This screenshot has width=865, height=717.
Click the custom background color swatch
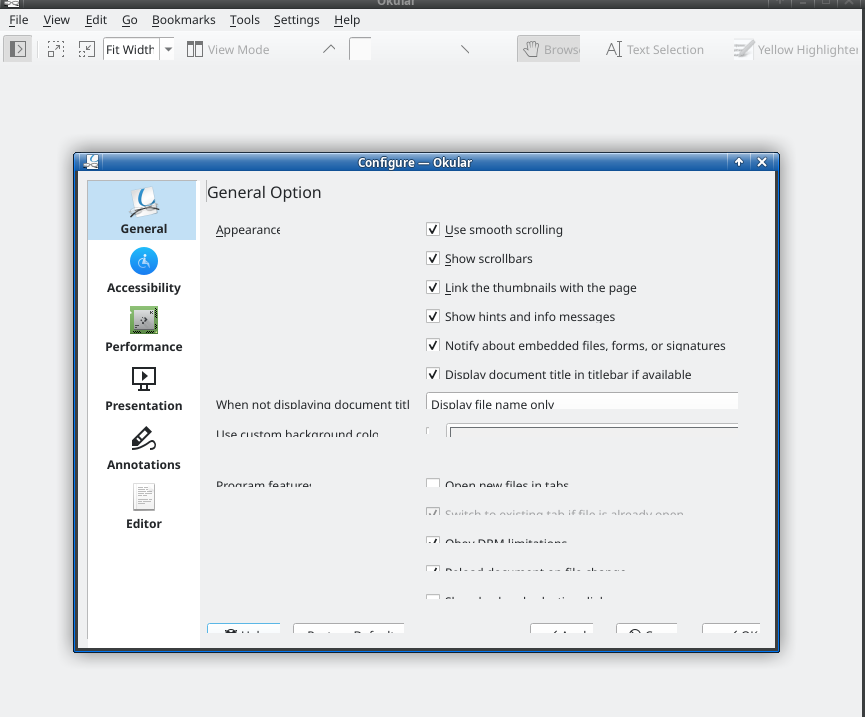pyautogui.click(x=593, y=432)
